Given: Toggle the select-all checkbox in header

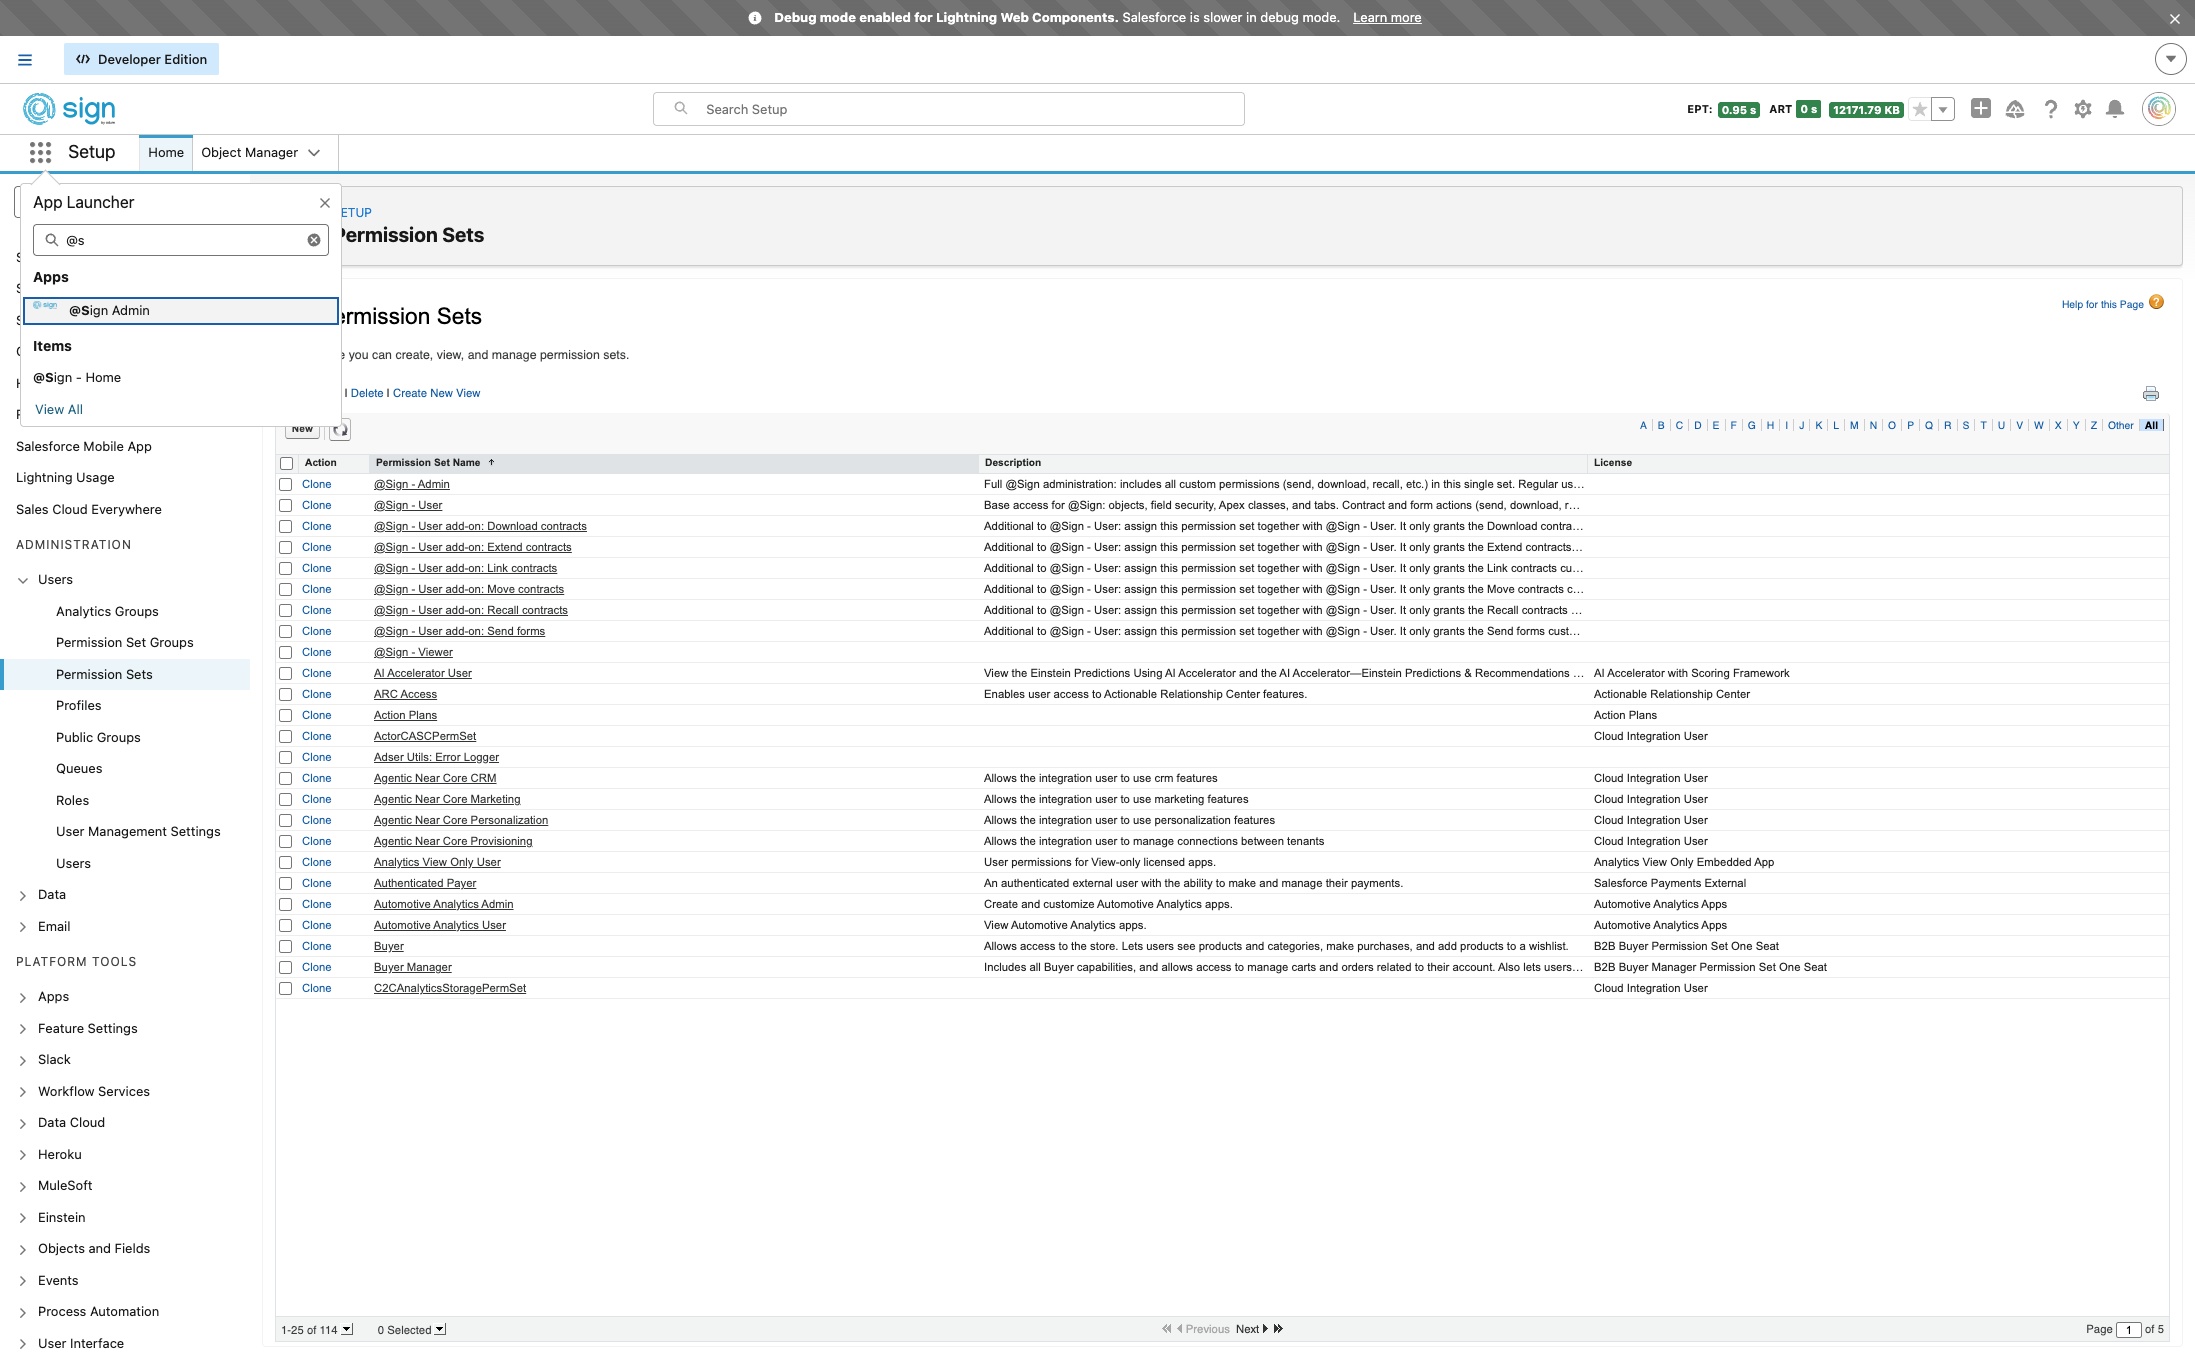Looking at the screenshot, I should pos(287,463).
